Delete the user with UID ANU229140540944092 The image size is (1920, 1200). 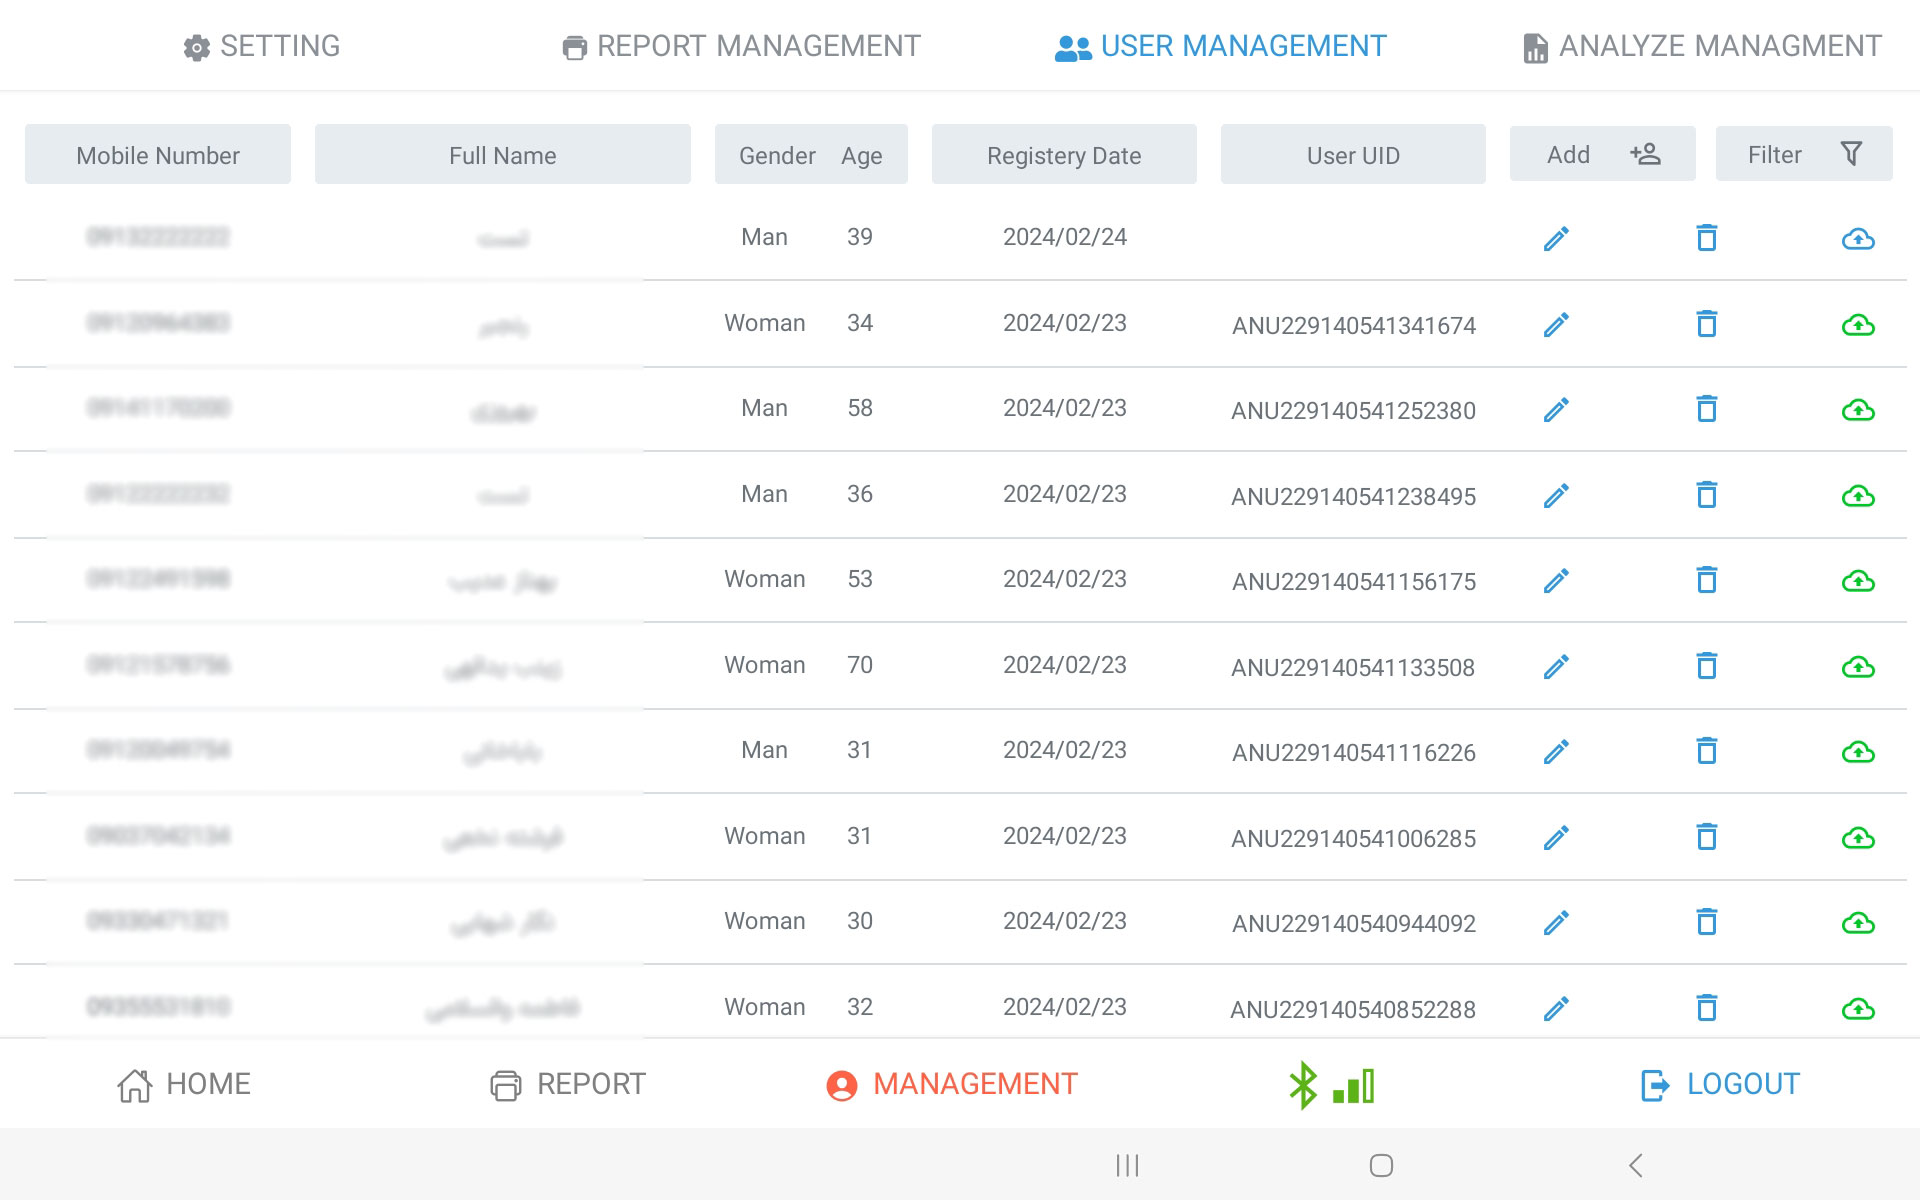point(1707,922)
